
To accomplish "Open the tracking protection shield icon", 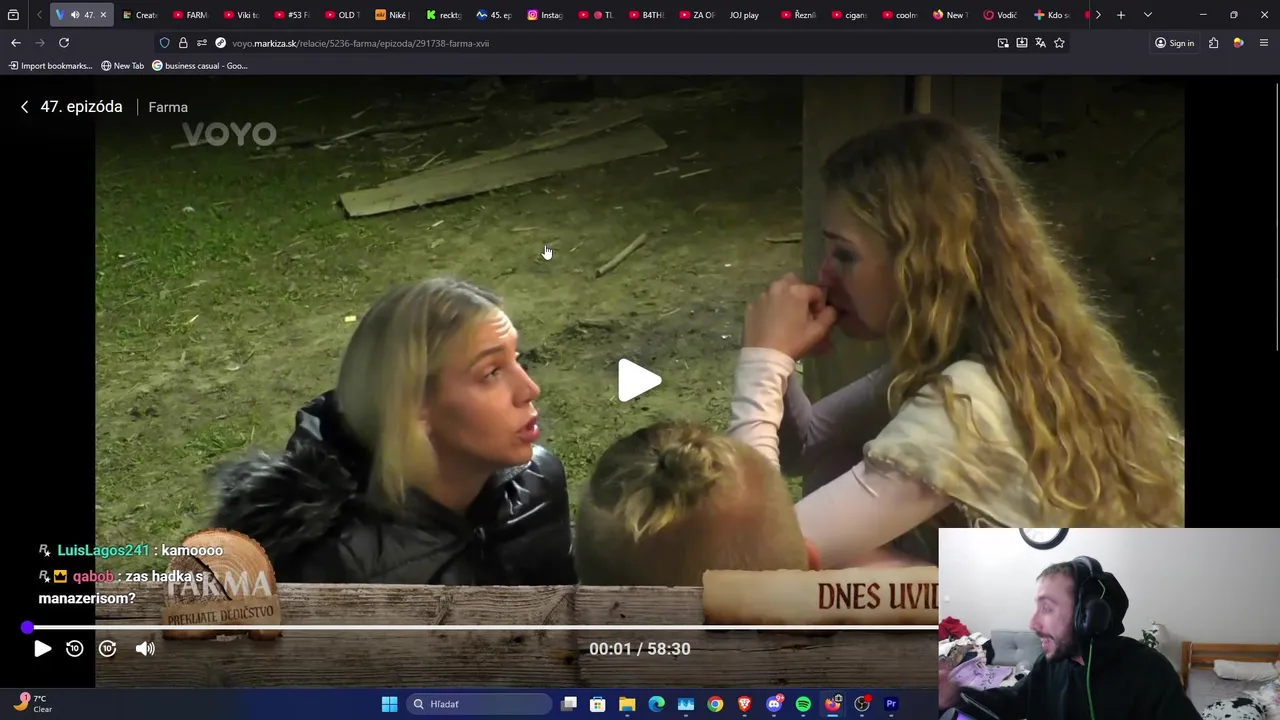I will pos(164,43).
